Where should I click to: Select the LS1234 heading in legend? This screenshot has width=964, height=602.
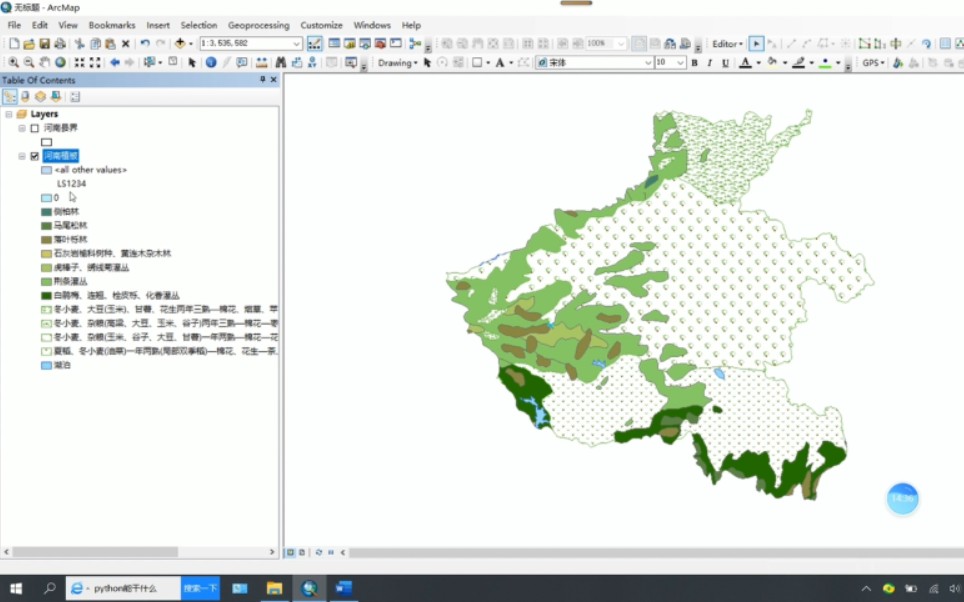[x=71, y=184]
